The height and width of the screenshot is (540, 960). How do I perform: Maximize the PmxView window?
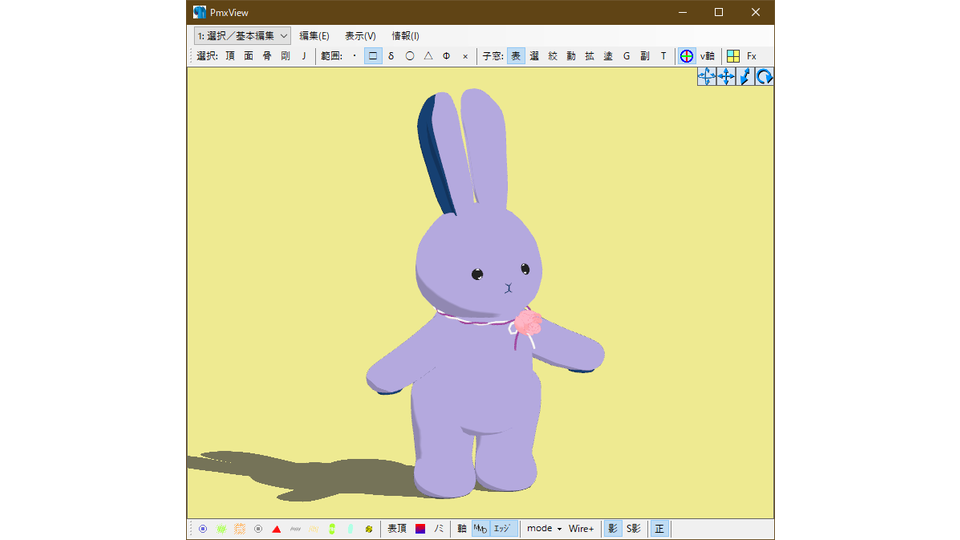[719, 12]
